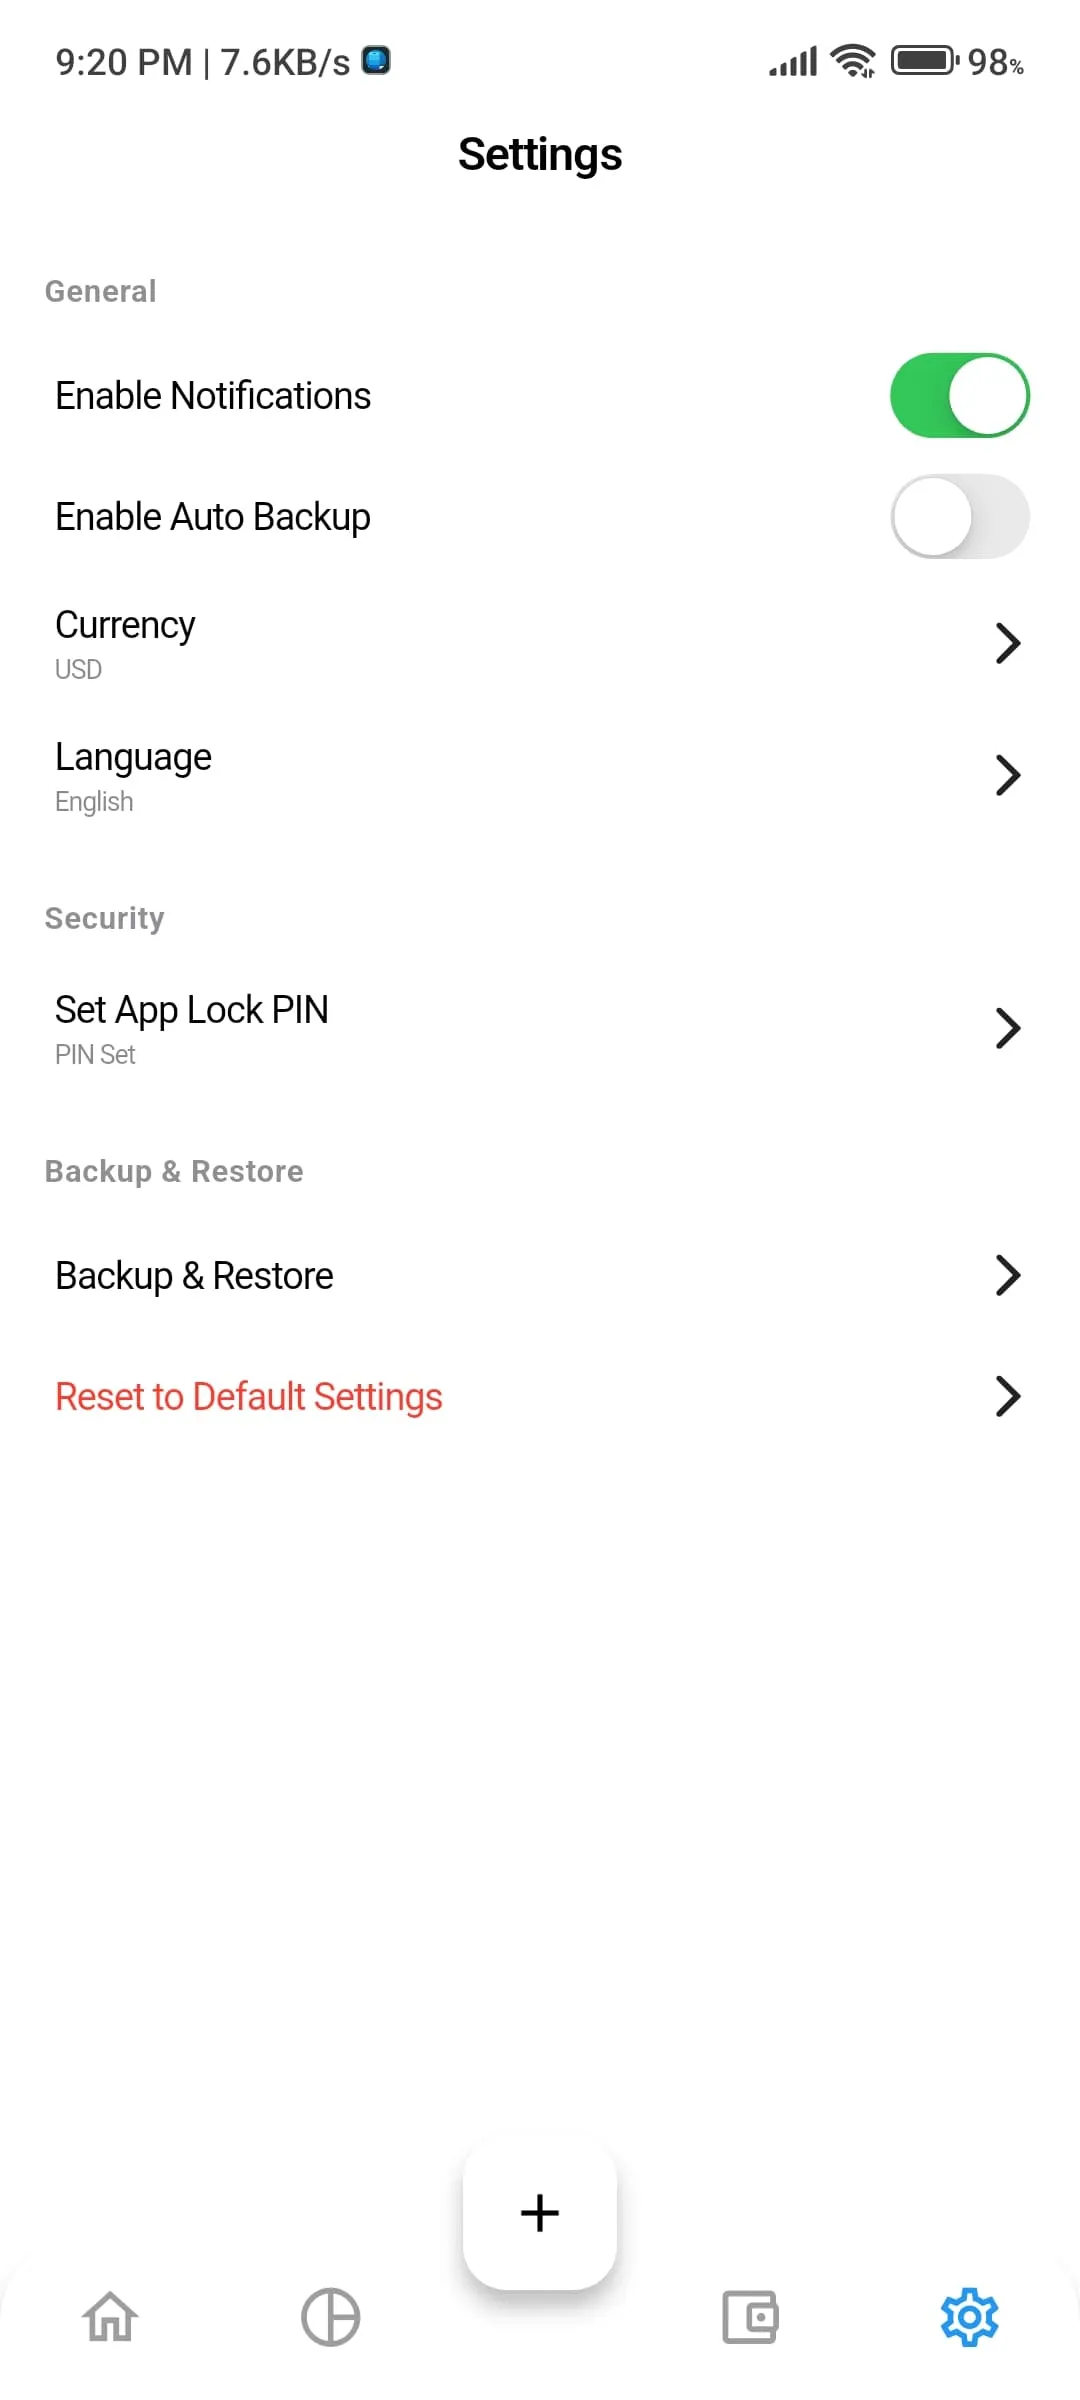
Task: Open the wallet tab icon
Action: tap(750, 2316)
